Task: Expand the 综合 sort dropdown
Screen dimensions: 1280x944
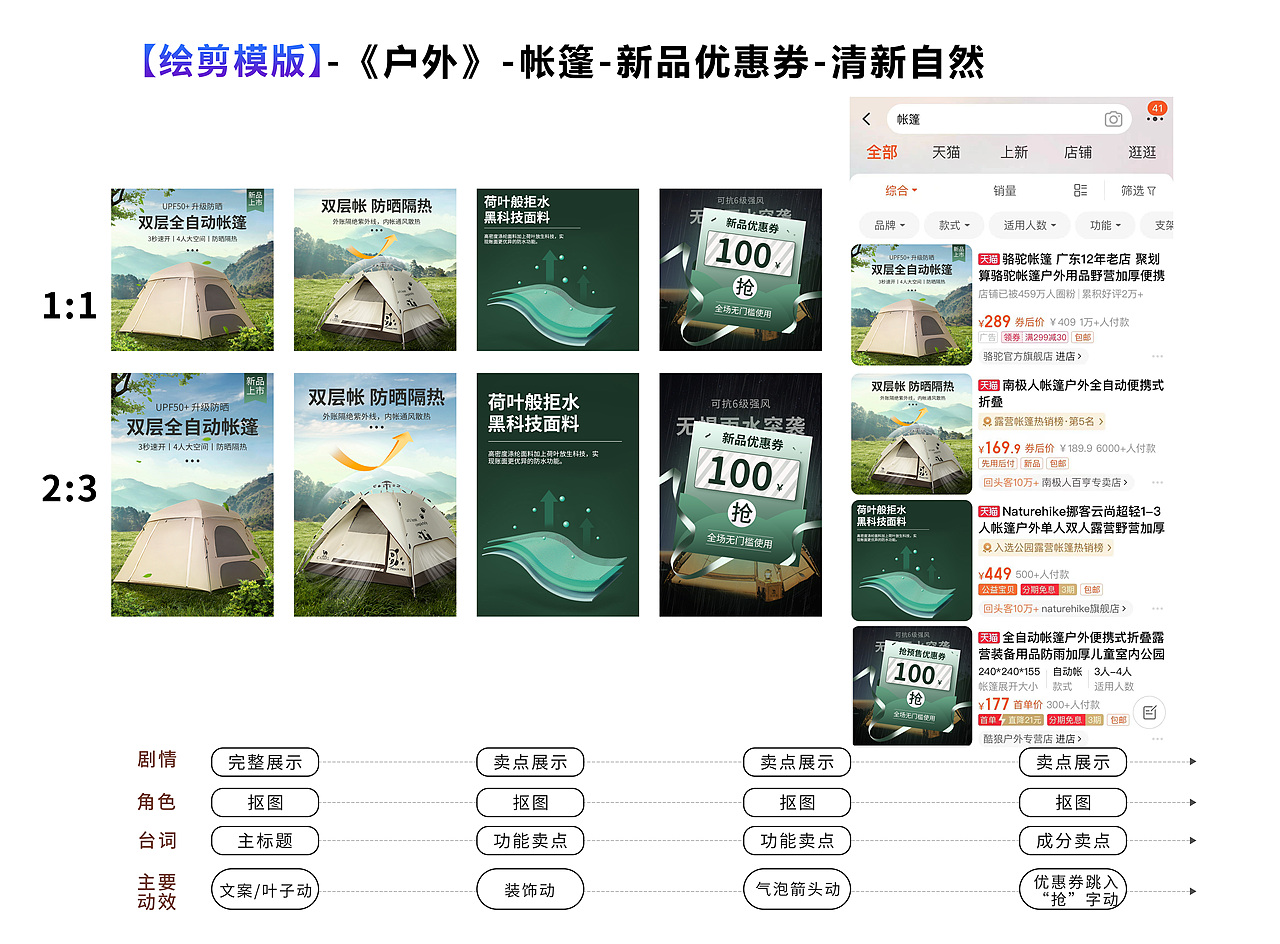Action: pos(900,191)
